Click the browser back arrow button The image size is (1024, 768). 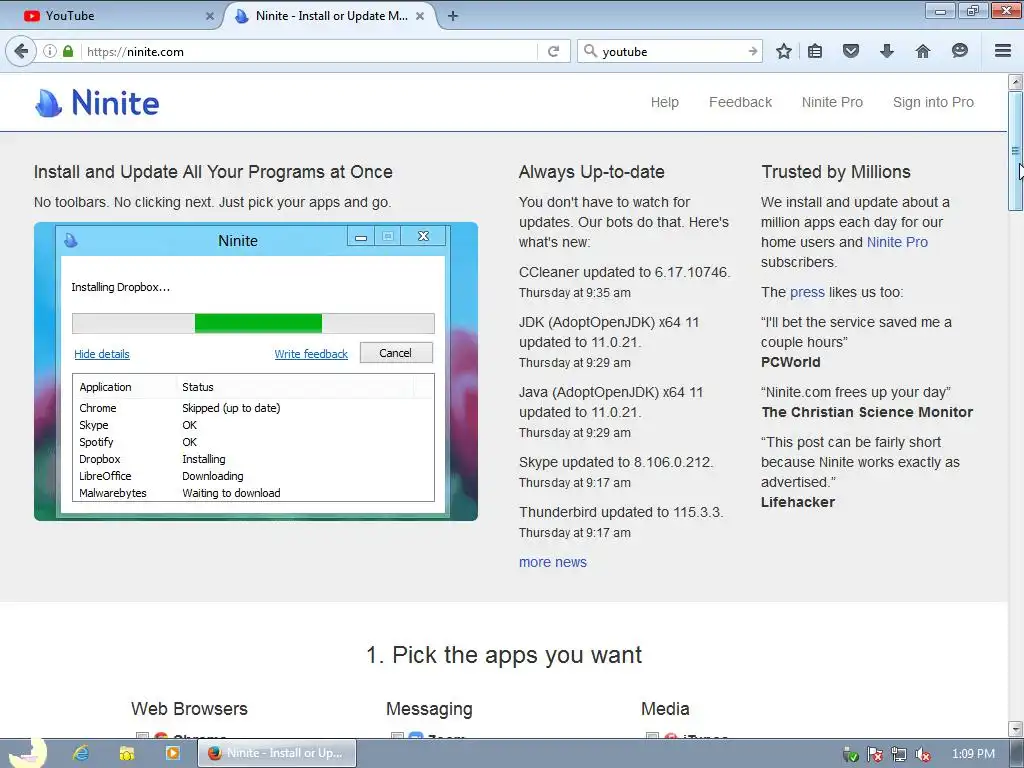[x=22, y=51]
